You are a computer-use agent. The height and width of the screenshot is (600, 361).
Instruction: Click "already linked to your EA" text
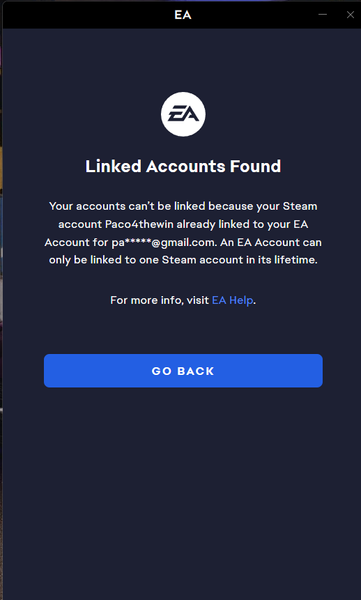pyautogui.click(x=242, y=224)
